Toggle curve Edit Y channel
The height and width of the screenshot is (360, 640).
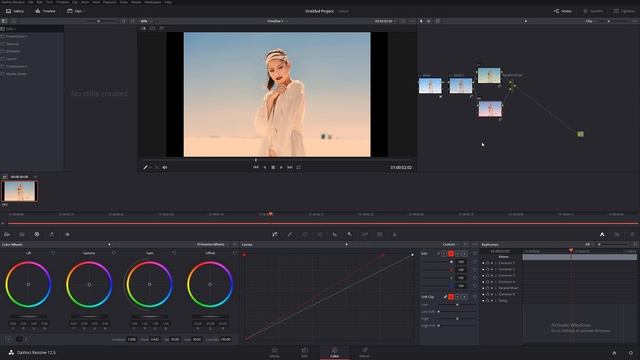[x=444, y=253]
